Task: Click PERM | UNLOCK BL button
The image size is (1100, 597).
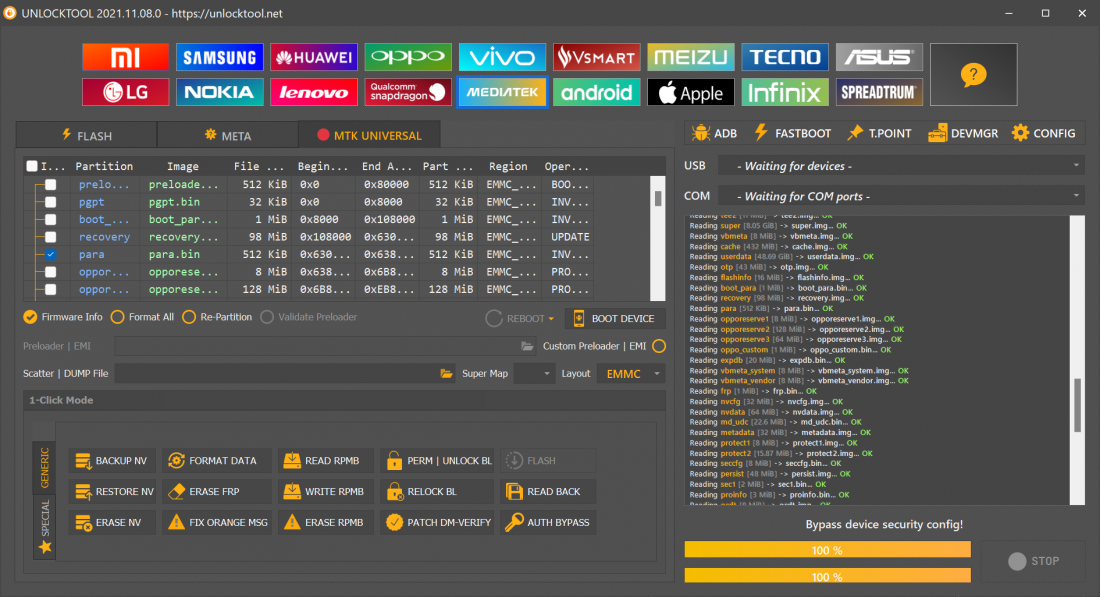Action: click(438, 461)
